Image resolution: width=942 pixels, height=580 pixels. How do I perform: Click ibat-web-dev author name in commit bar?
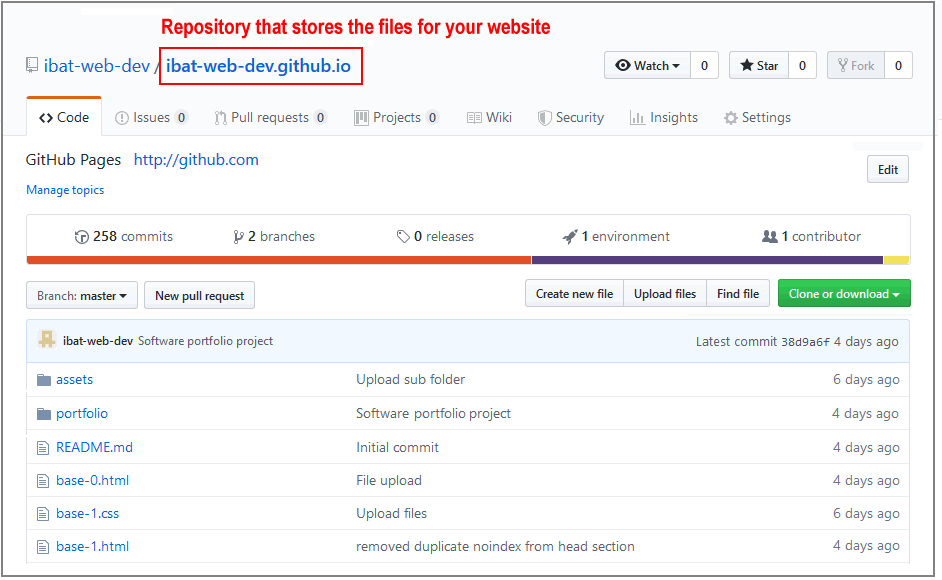point(98,341)
